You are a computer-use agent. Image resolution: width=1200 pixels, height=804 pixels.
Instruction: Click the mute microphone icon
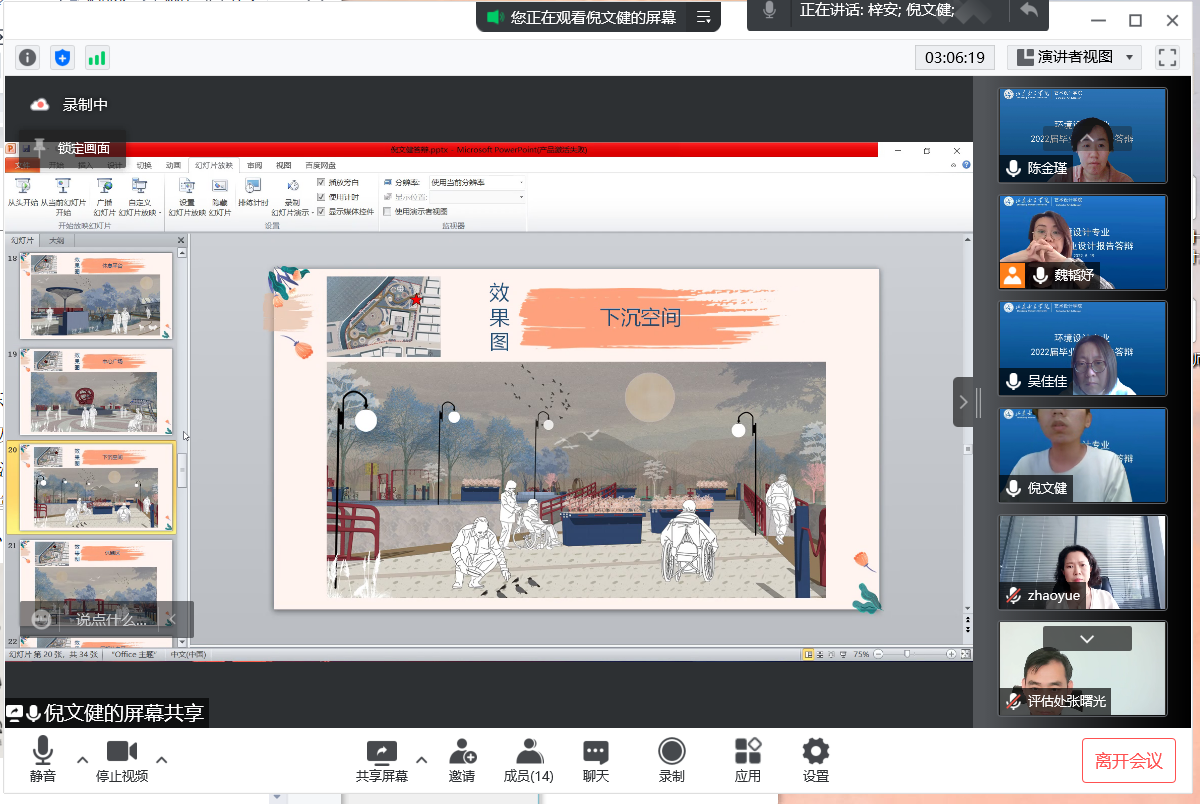42,752
